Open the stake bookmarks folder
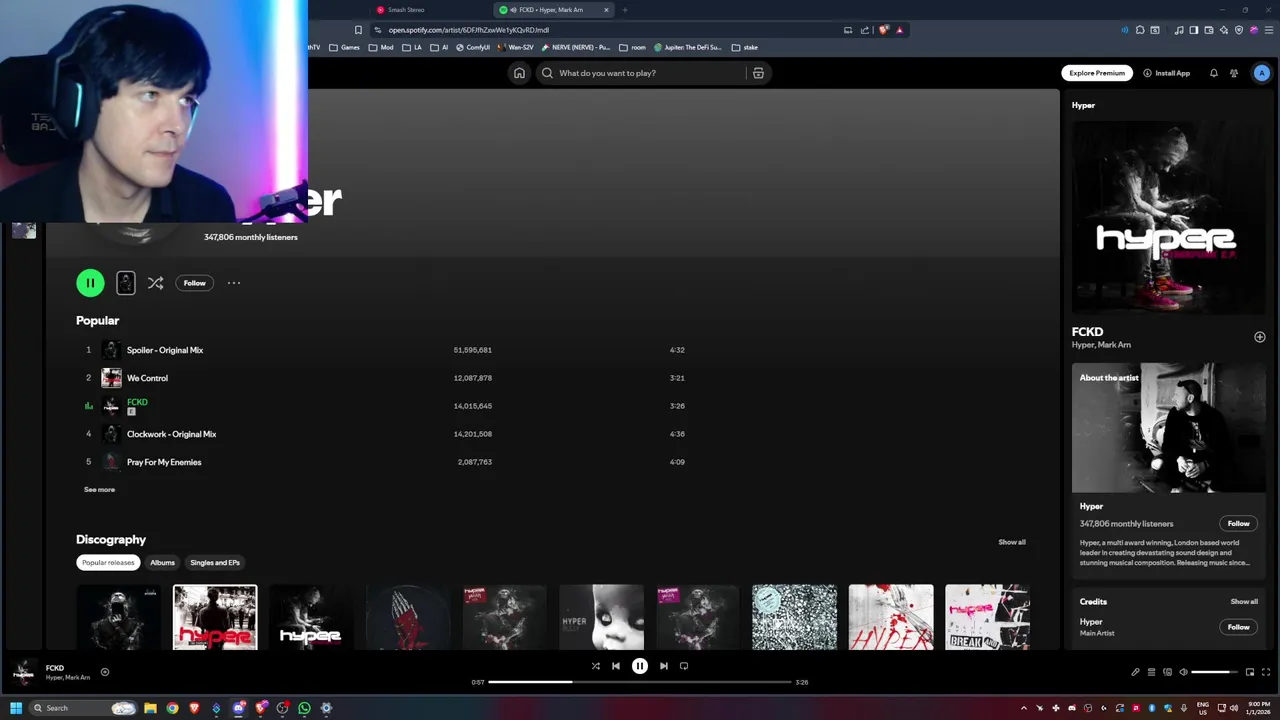Screen dimensions: 1280x720 [744, 47]
